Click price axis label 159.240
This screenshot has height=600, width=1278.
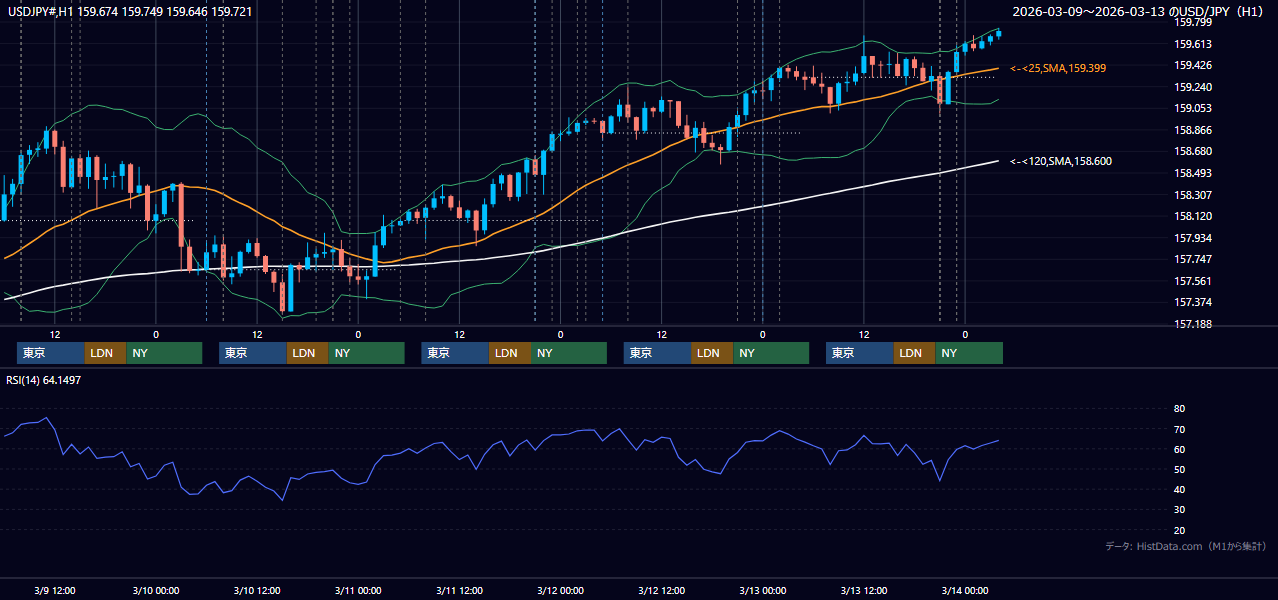tap(1192, 87)
